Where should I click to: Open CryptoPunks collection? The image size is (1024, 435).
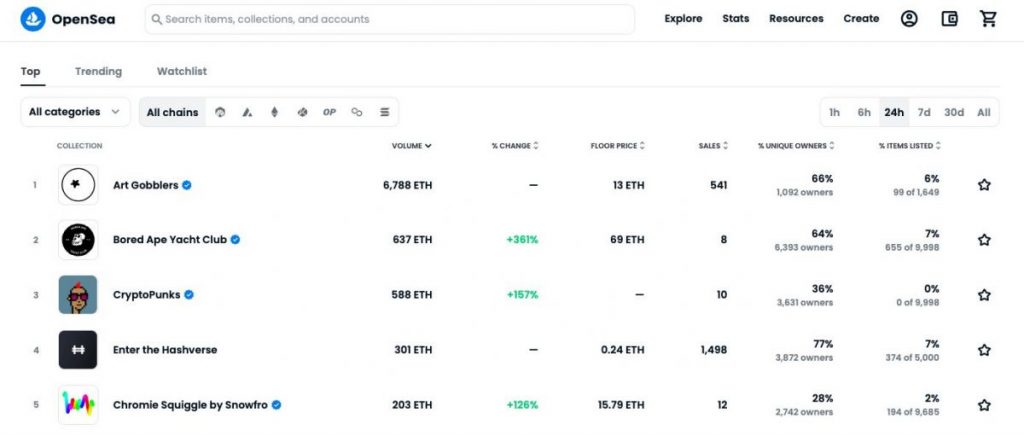(x=146, y=295)
